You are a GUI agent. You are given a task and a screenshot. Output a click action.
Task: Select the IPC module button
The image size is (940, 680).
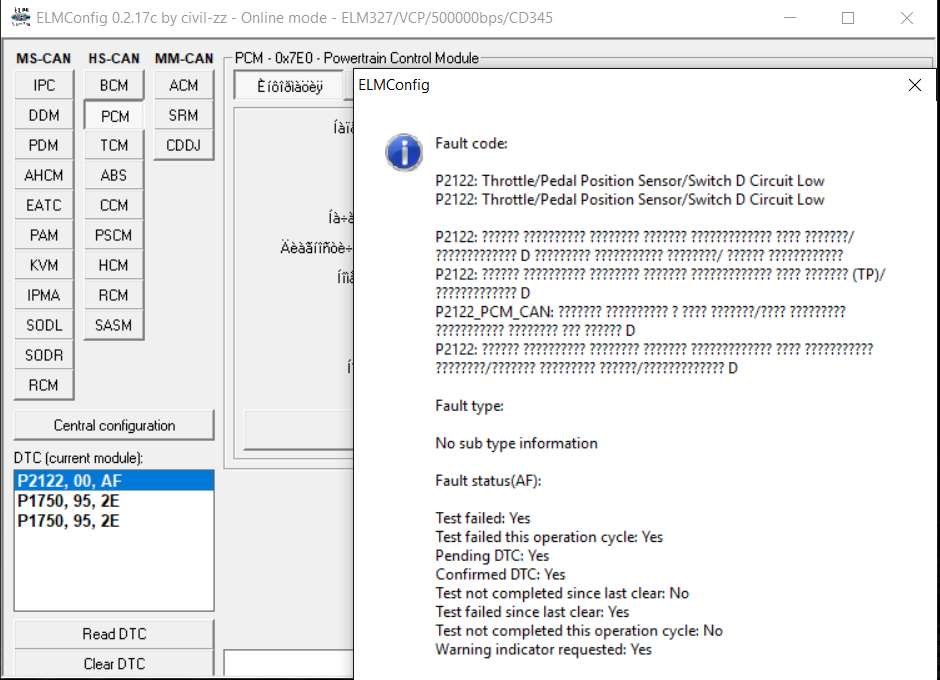coord(44,86)
